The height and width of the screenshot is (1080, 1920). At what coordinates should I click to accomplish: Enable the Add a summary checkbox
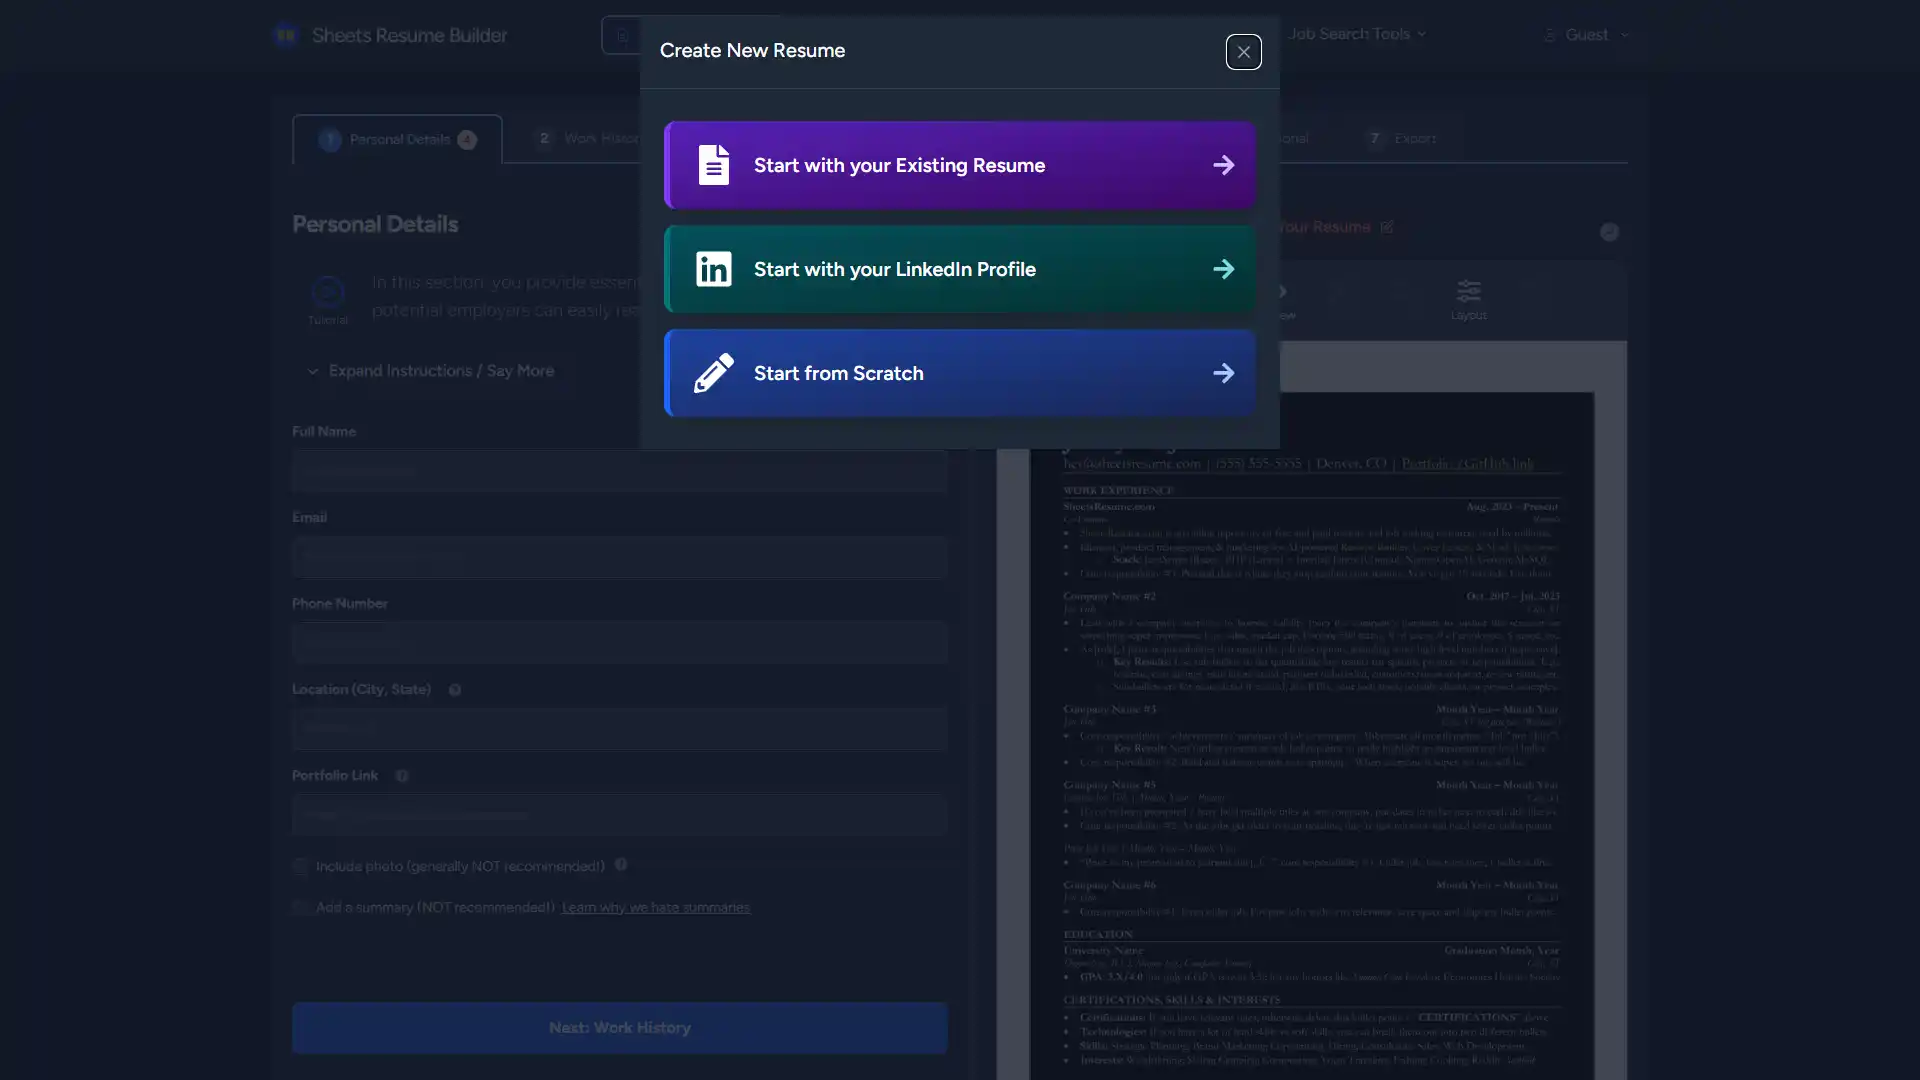(300, 908)
